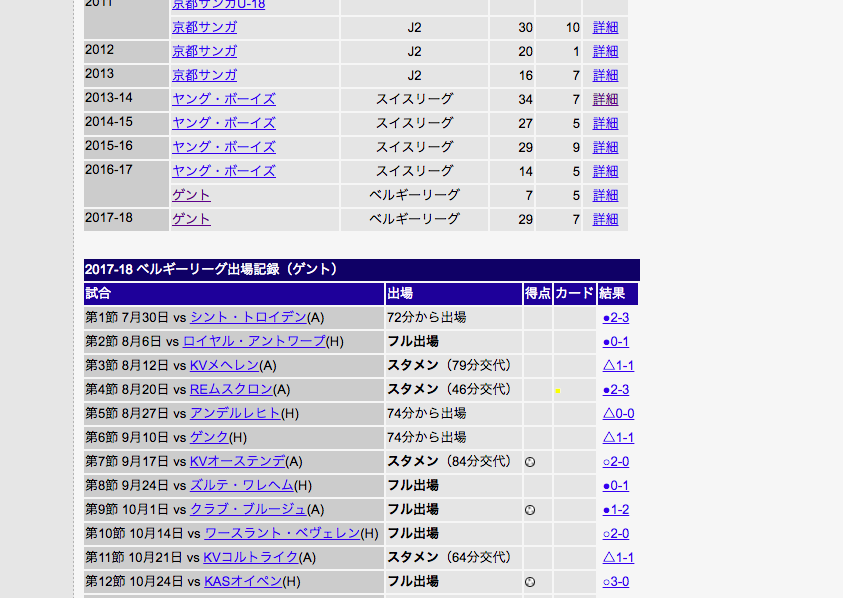Viewport: 843px width, 598px height.
Task: Click the カード column header
Action: point(575,294)
